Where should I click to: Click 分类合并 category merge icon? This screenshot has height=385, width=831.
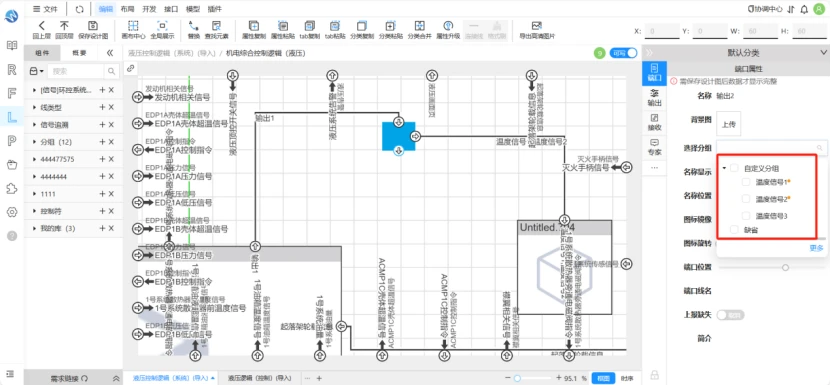click(x=419, y=25)
